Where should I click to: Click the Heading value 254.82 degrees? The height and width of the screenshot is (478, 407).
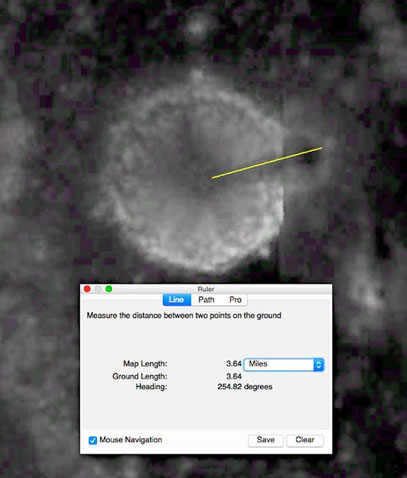point(245,387)
